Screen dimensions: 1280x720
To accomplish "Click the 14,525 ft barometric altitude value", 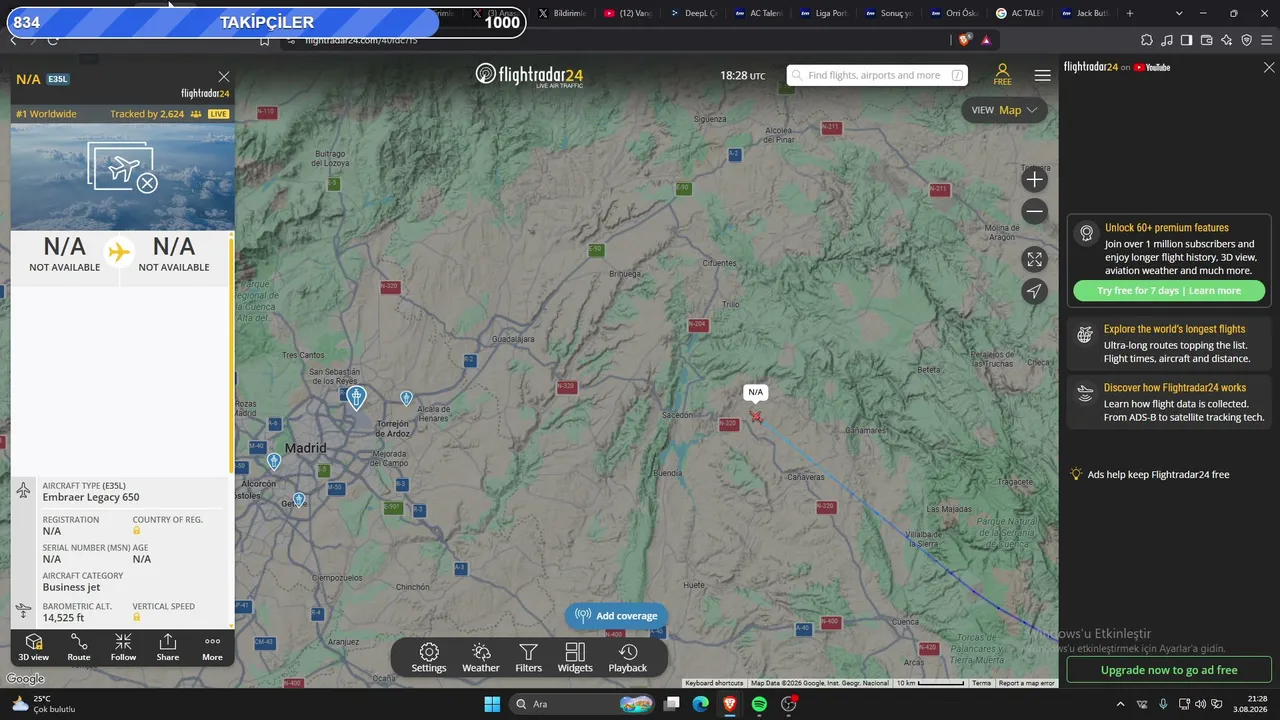I will (64, 618).
